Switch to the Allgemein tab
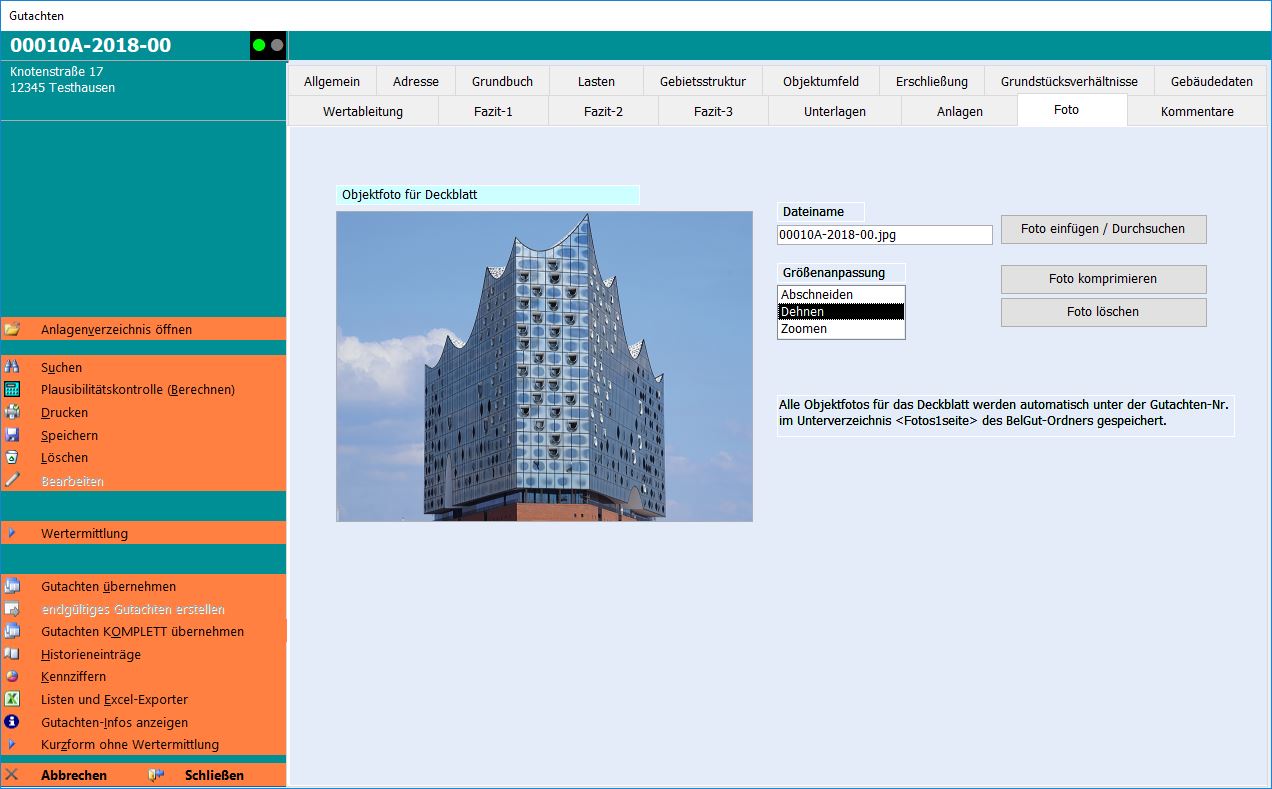The image size is (1272, 789). coord(332,81)
